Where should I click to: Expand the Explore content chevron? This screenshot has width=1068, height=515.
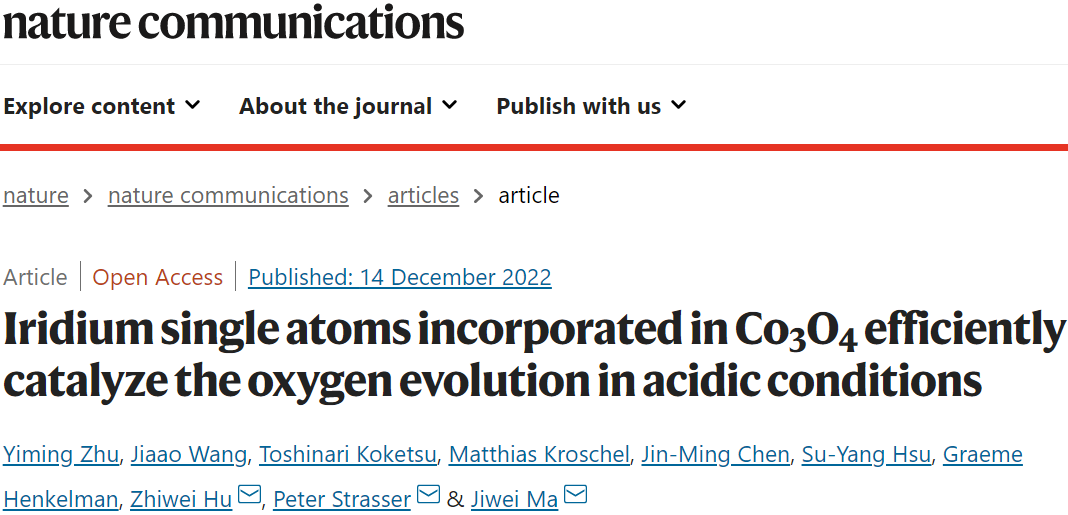point(193,105)
